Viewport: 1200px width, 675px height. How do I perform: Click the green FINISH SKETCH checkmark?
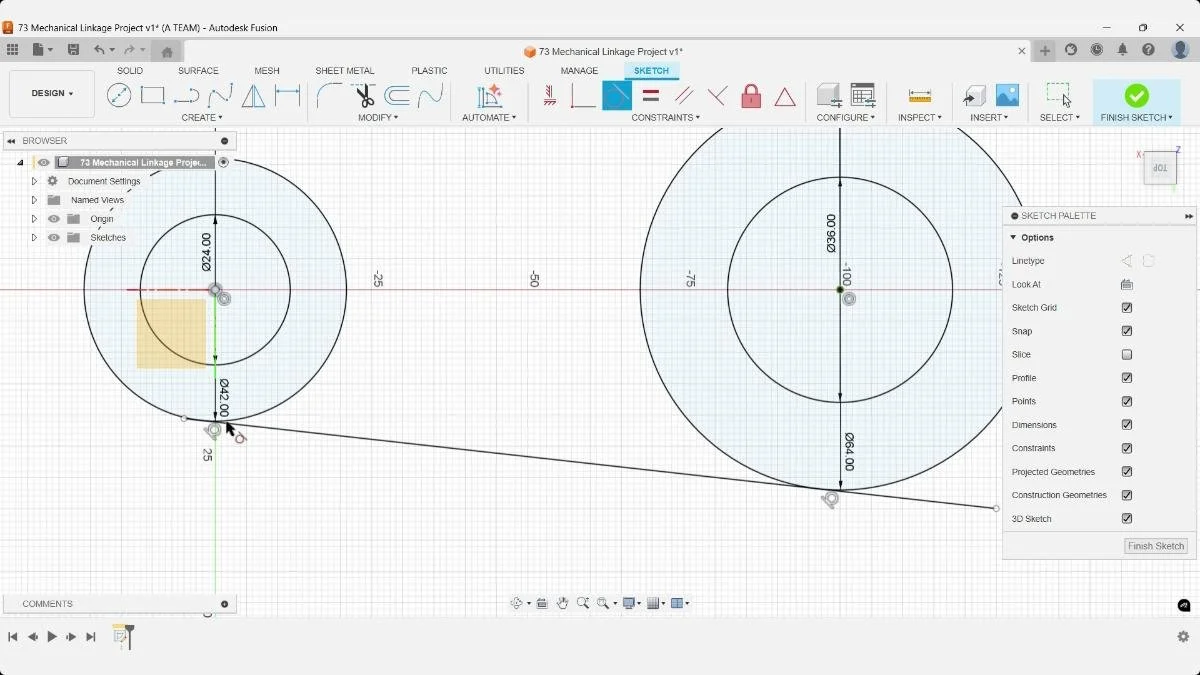1136,95
